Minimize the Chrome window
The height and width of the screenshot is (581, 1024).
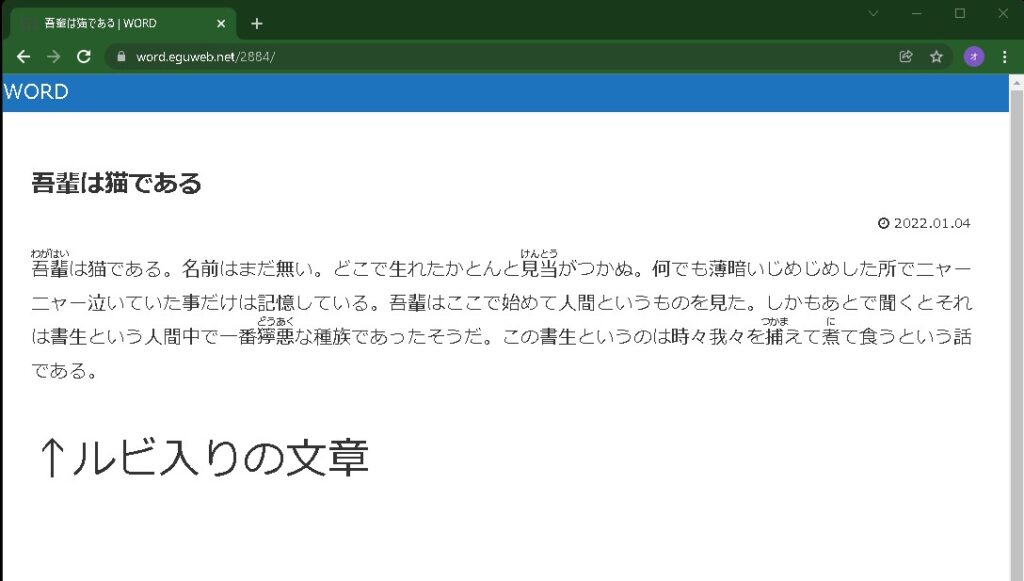pyautogui.click(x=916, y=13)
